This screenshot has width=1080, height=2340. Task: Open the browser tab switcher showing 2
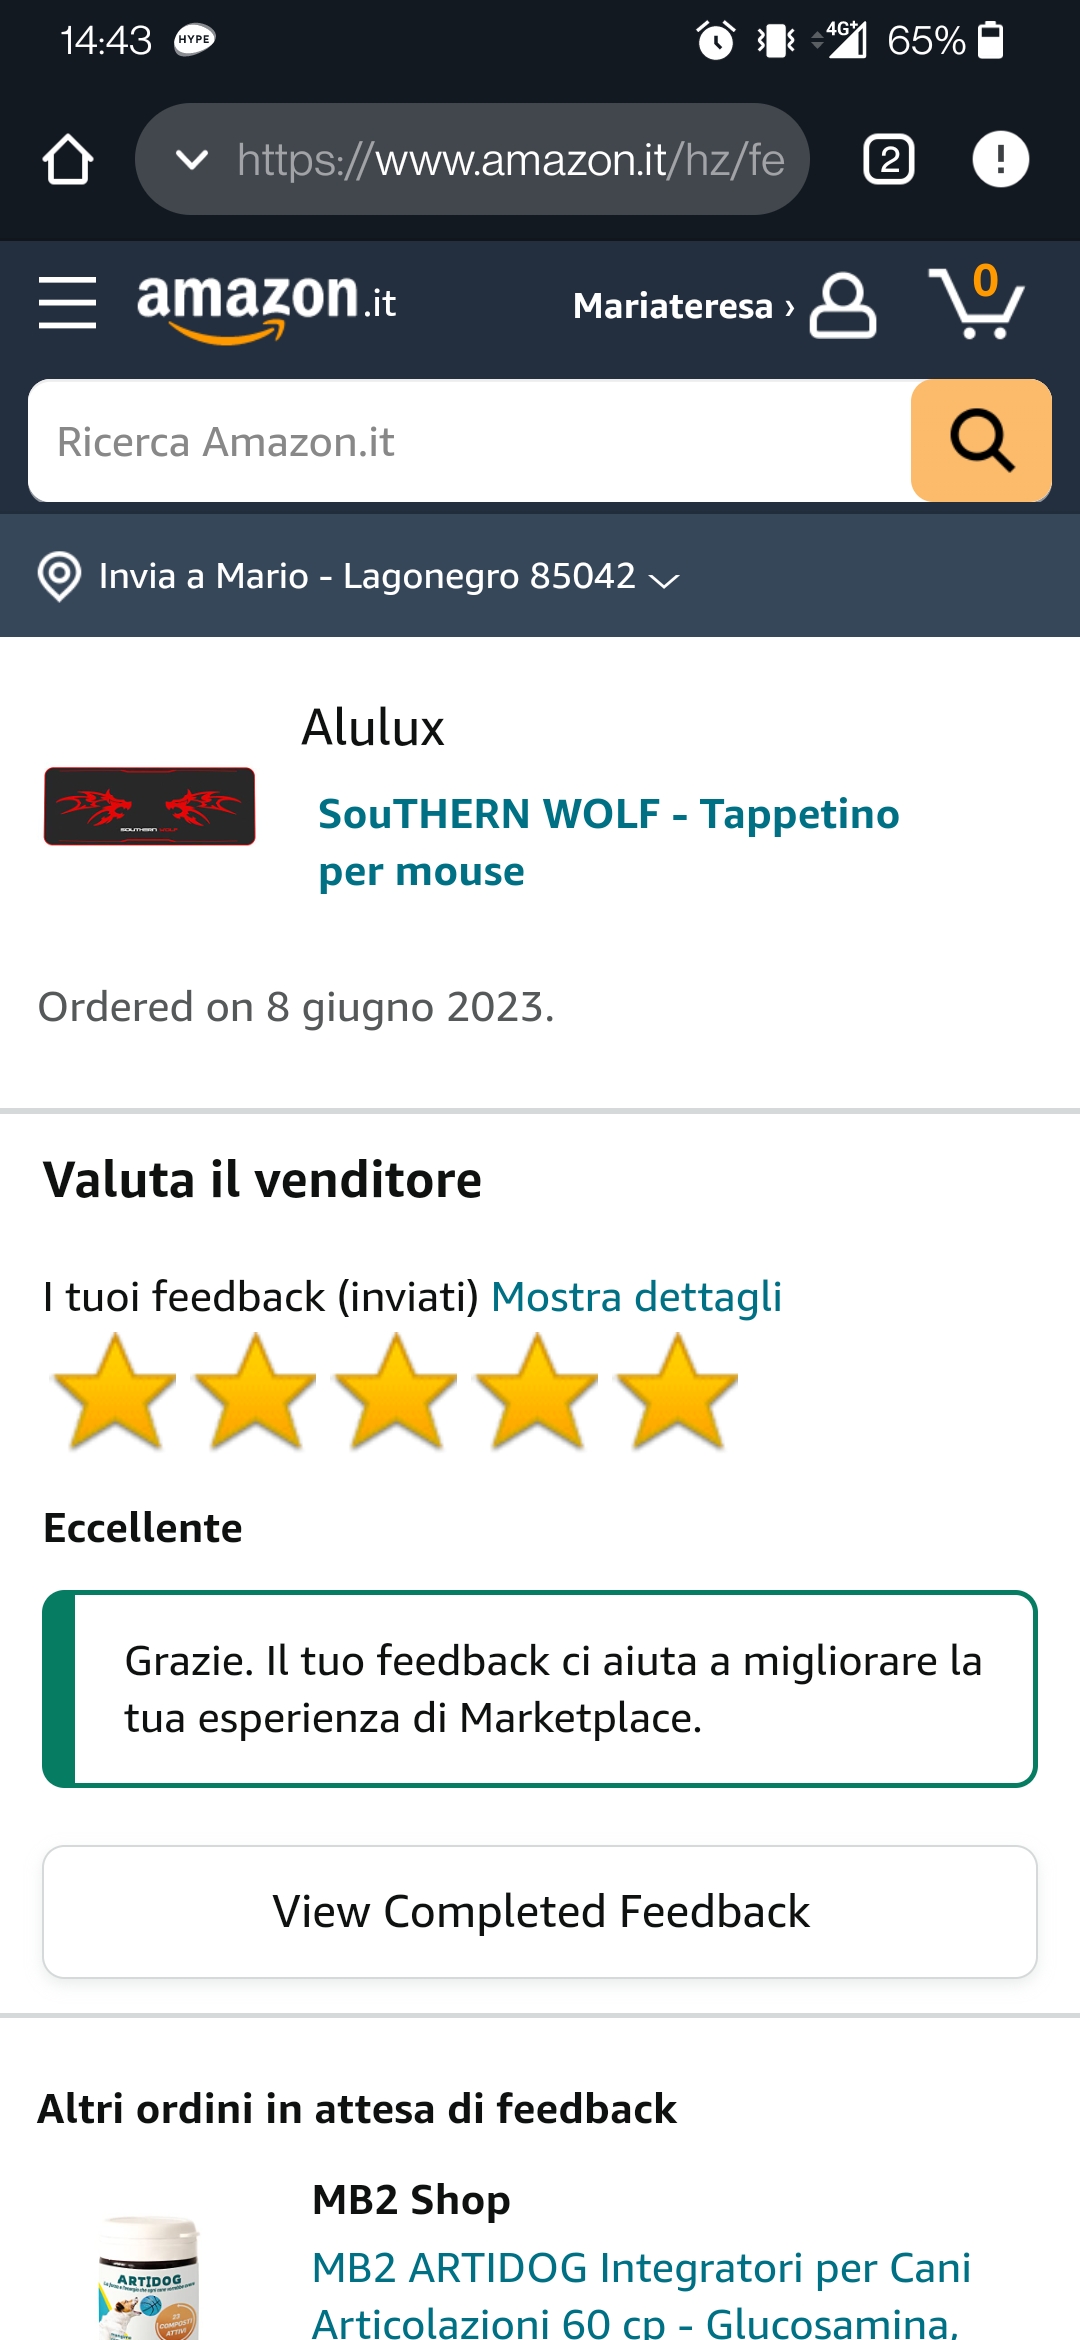click(889, 159)
